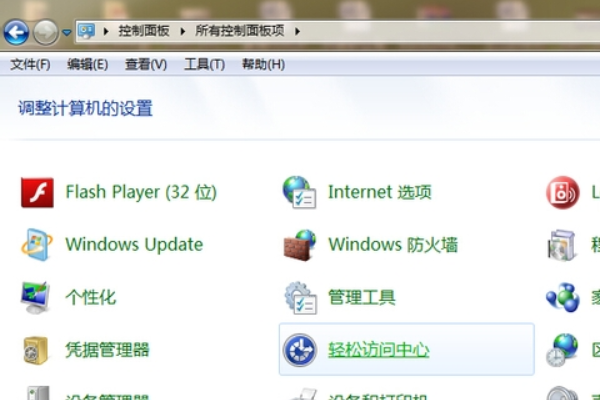Screen dimensions: 600x400
Task: Open the 工具(T) menu
Action: pyautogui.click(x=204, y=64)
